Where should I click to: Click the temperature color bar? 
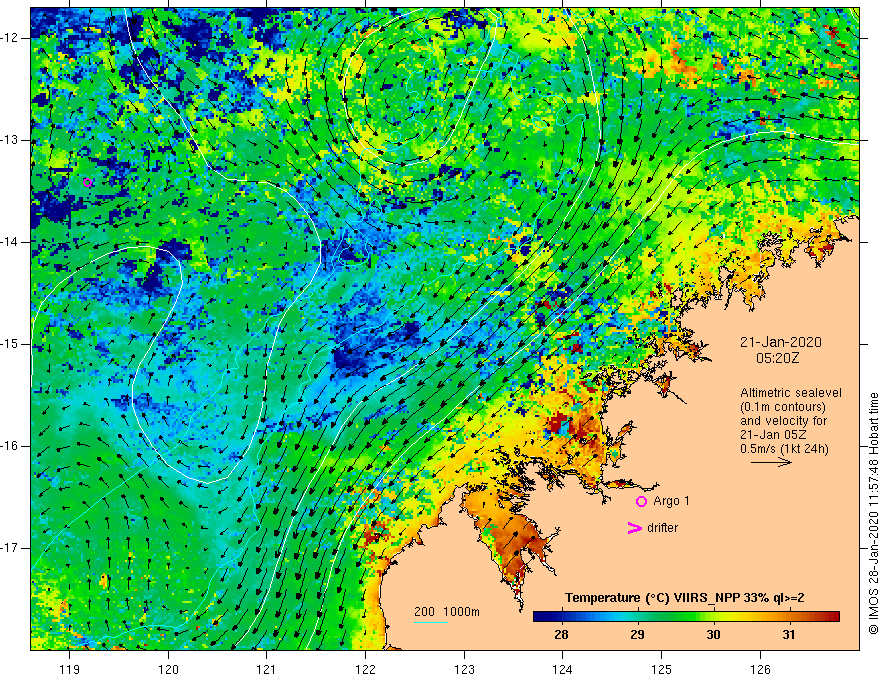(686, 617)
